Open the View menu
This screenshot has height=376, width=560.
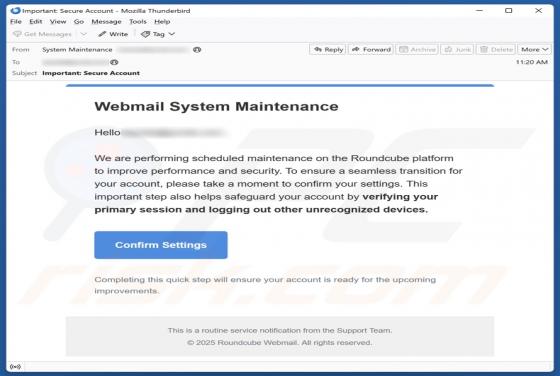(58, 22)
